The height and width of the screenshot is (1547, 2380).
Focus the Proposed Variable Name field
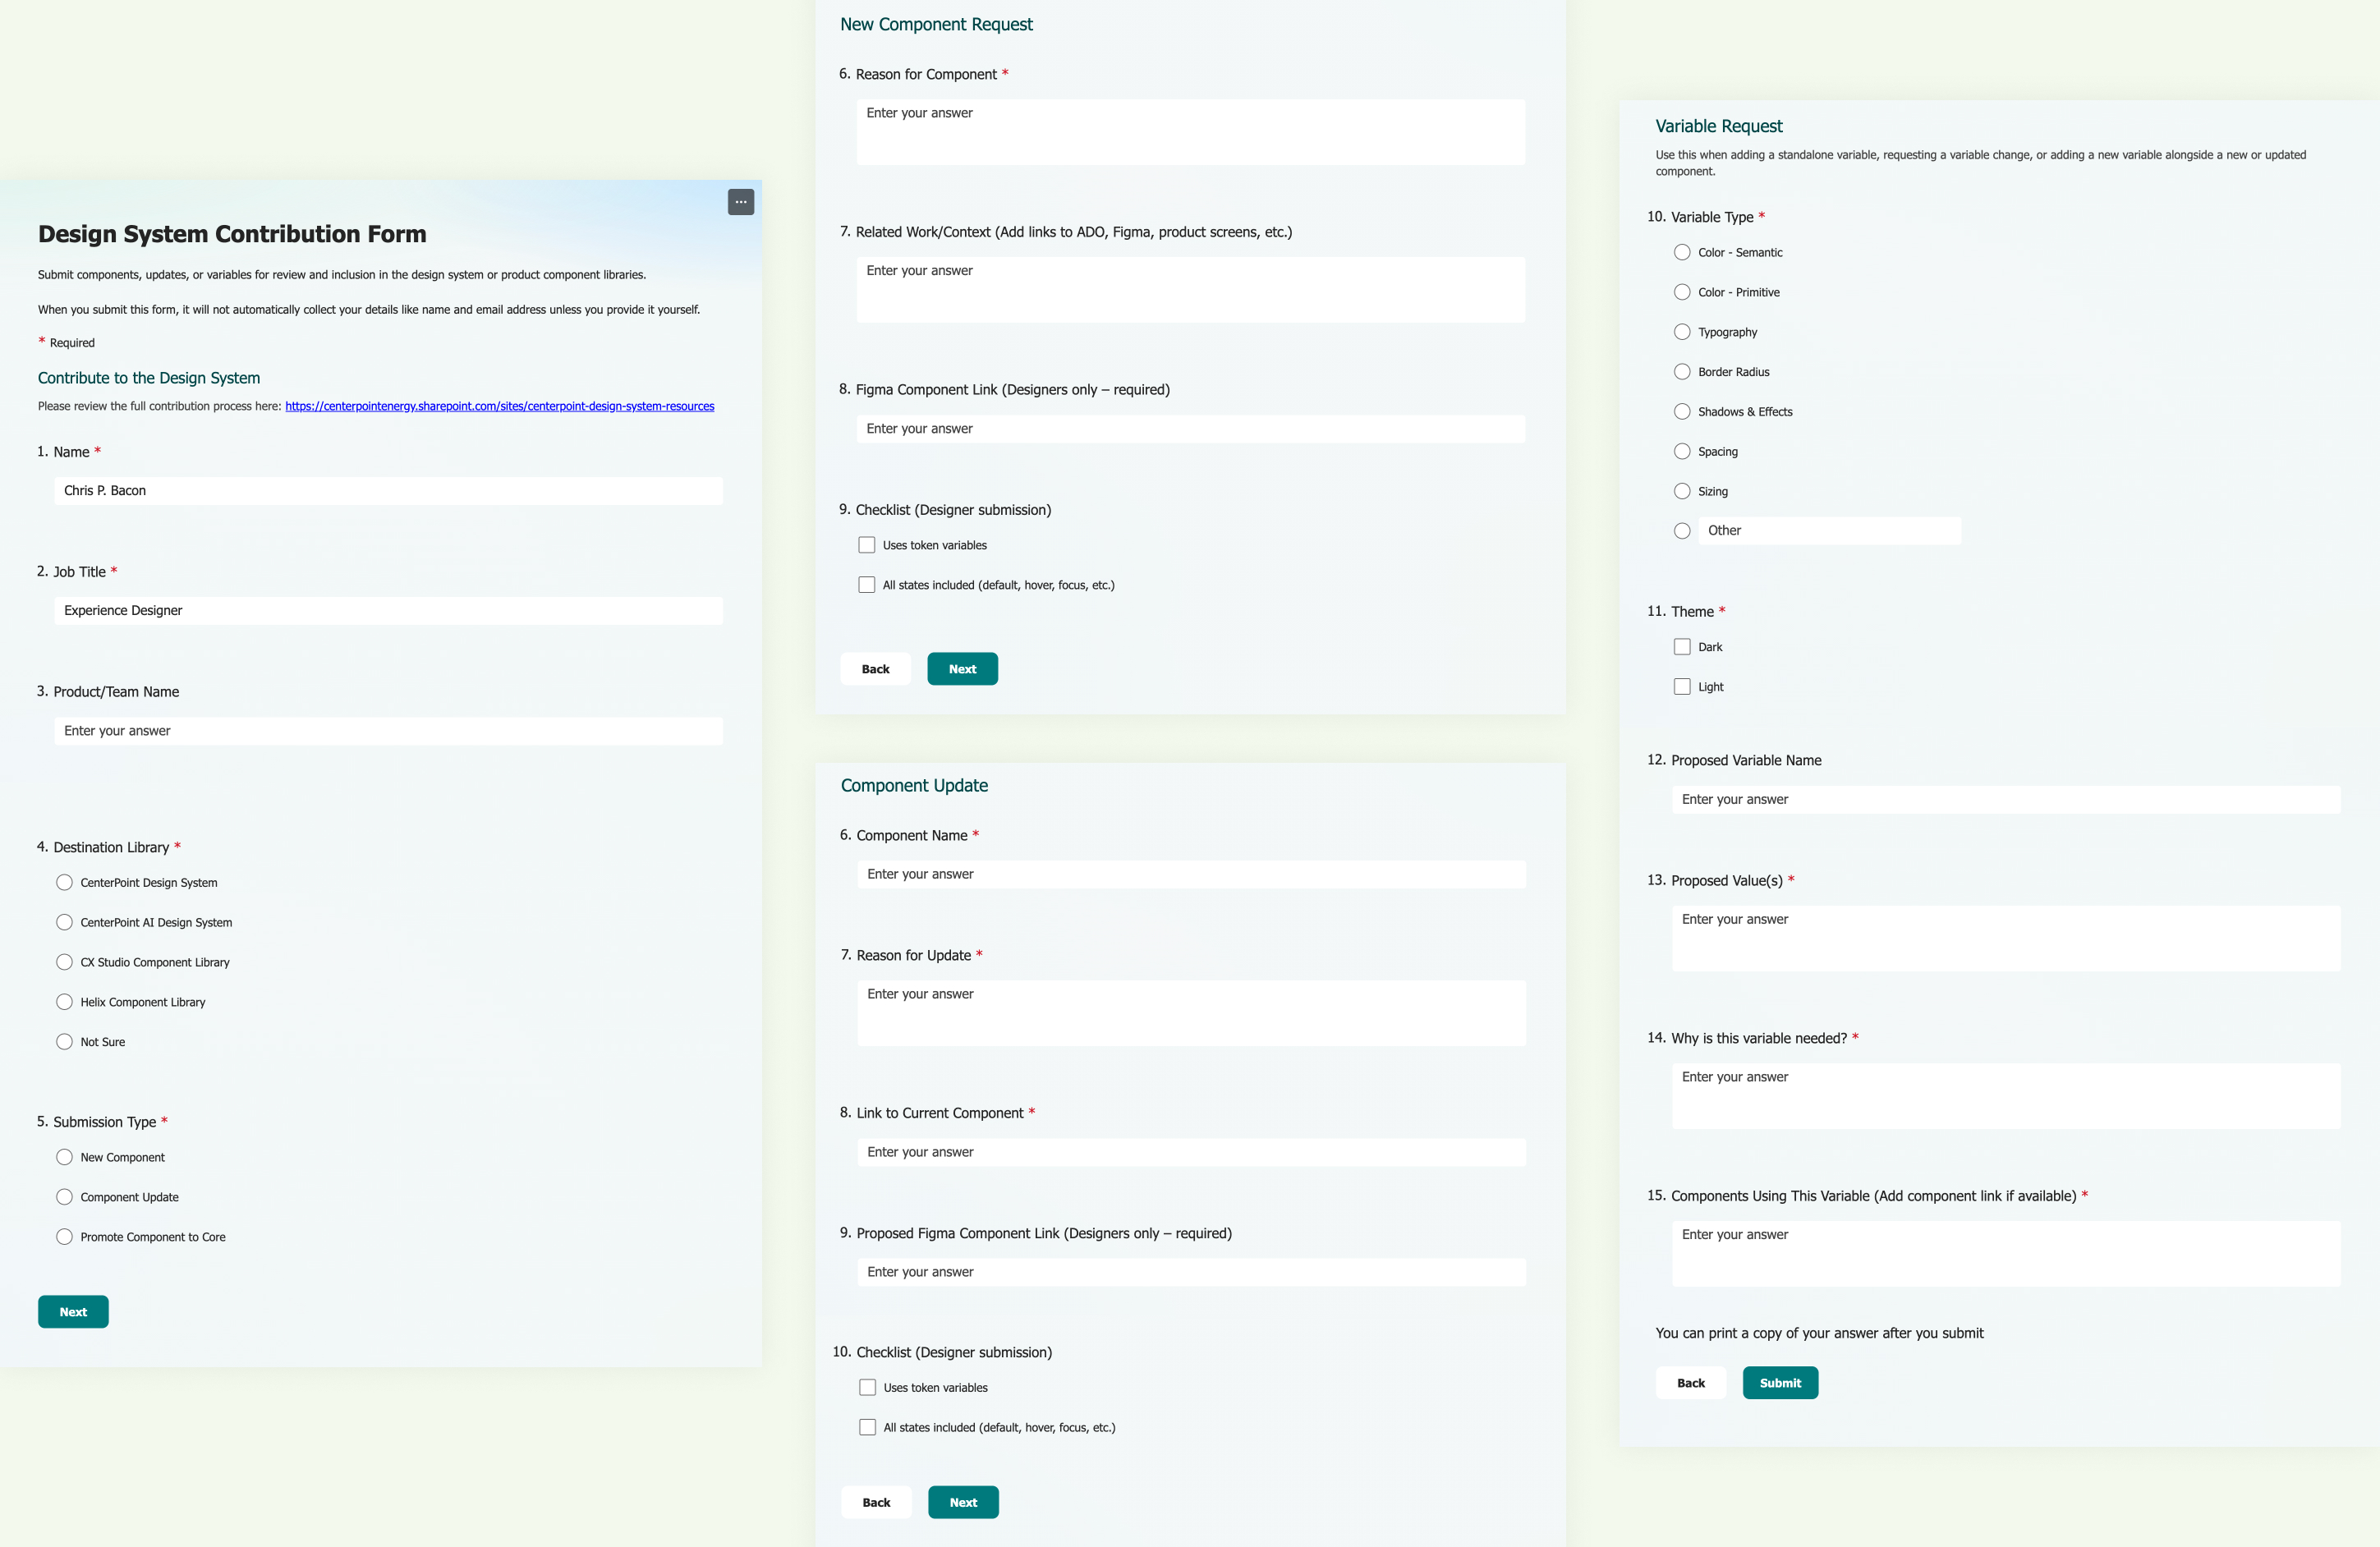coord(2007,800)
